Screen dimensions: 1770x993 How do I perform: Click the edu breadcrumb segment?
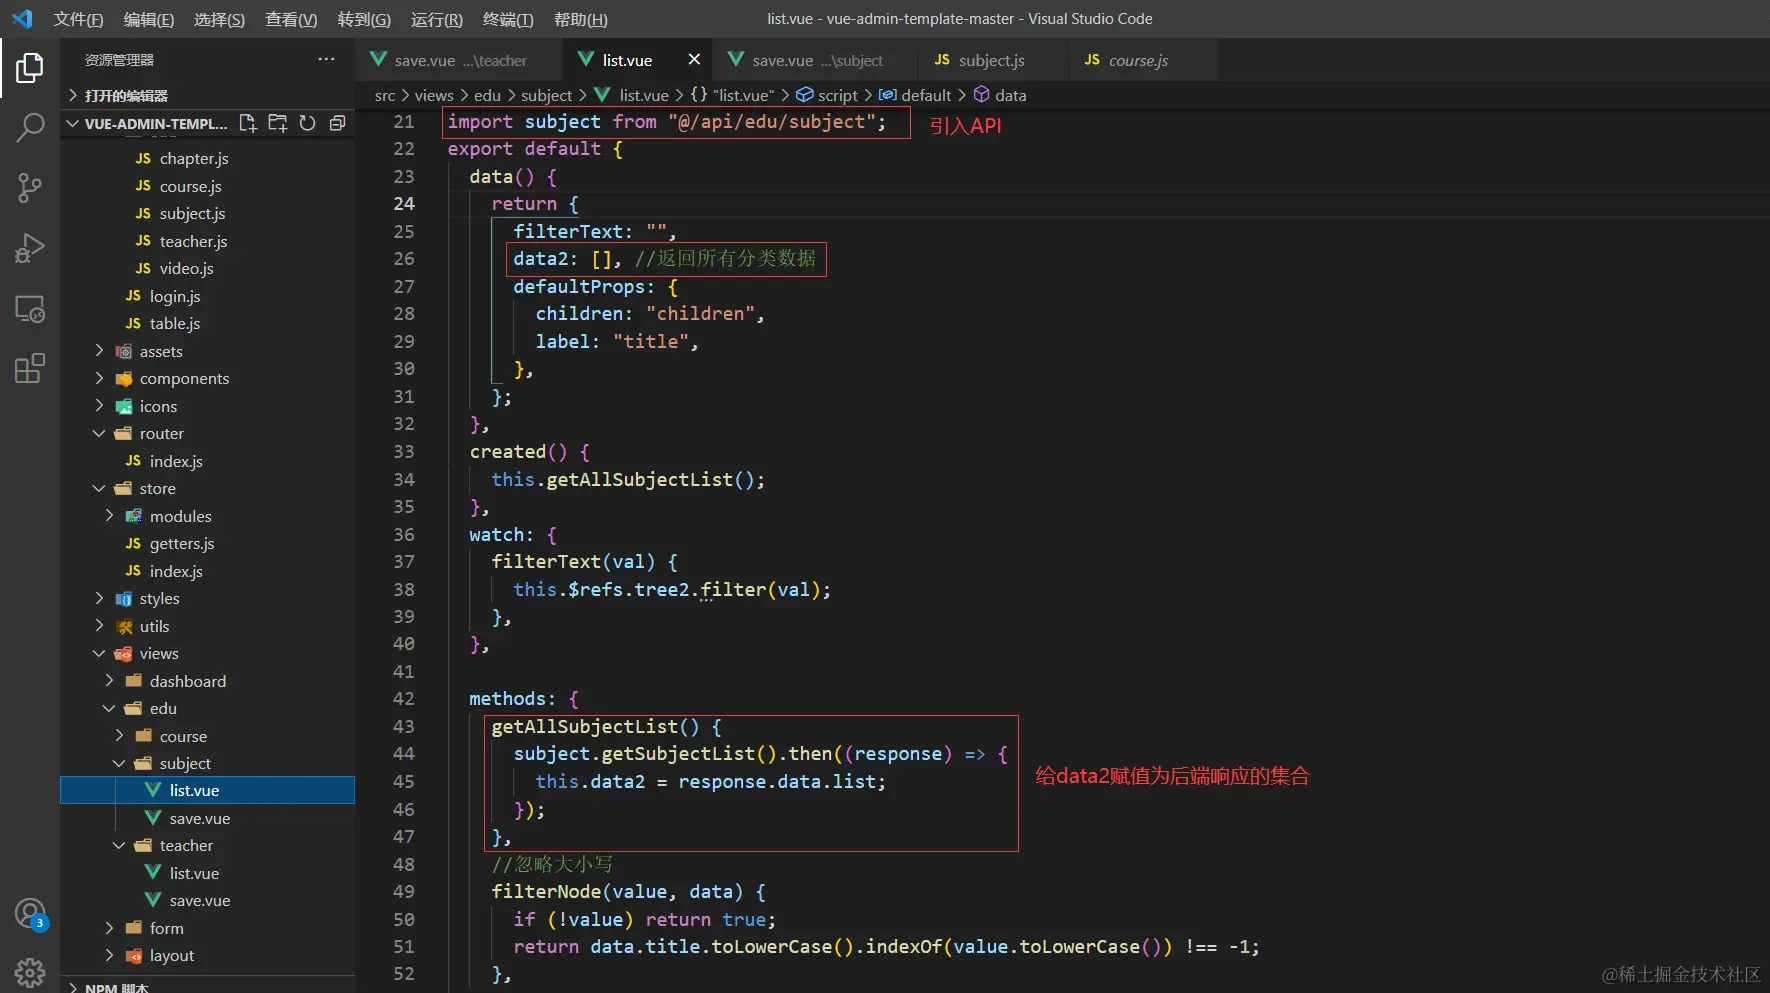(487, 95)
